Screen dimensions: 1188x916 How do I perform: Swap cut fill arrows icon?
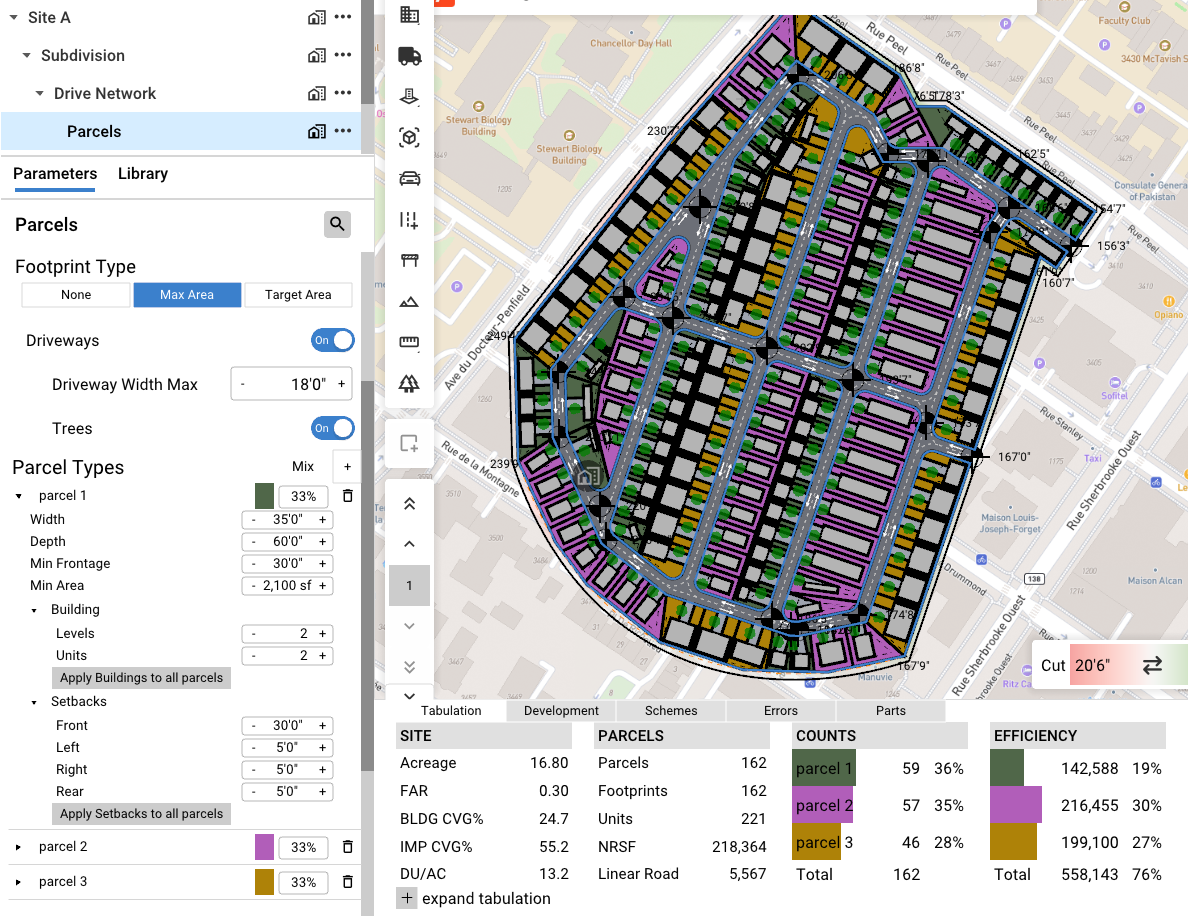click(1152, 665)
